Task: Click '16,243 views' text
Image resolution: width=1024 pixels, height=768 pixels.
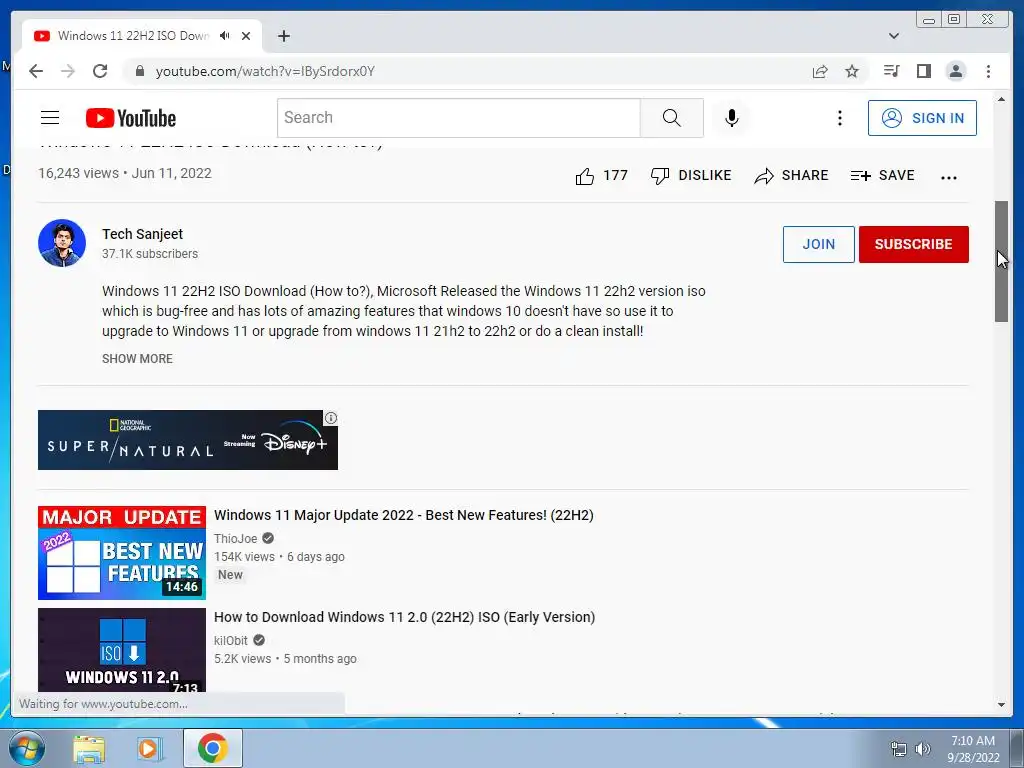Action: click(78, 173)
